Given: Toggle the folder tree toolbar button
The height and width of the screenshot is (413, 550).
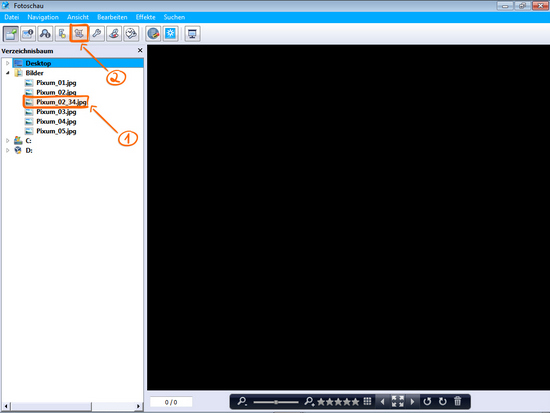Looking at the screenshot, I should [x=11, y=34].
